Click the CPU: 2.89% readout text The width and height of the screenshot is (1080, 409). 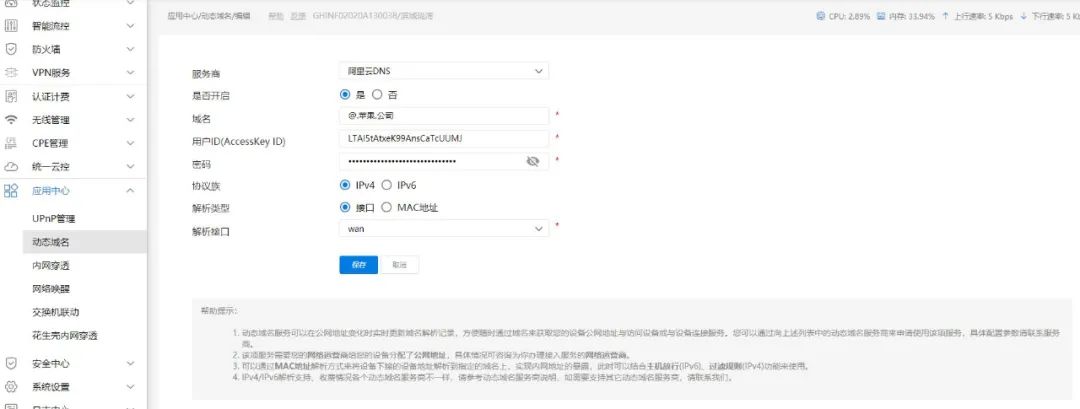pos(849,16)
